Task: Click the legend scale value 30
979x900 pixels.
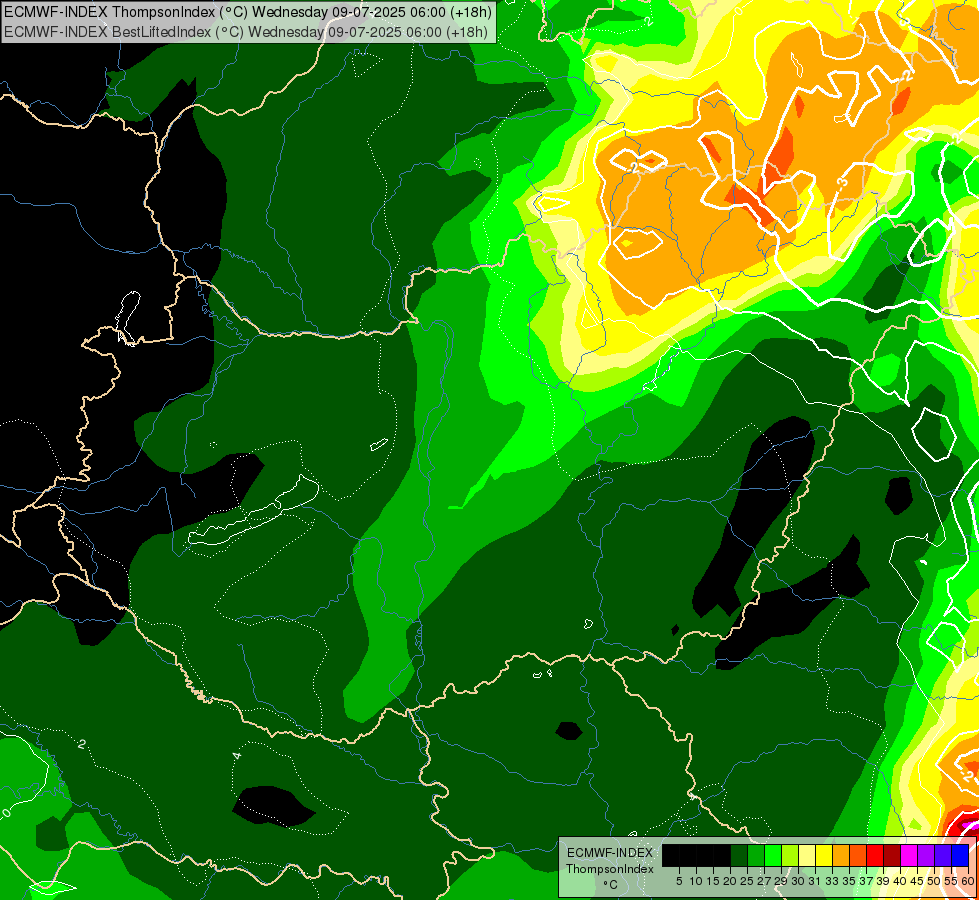Action: pos(798,881)
